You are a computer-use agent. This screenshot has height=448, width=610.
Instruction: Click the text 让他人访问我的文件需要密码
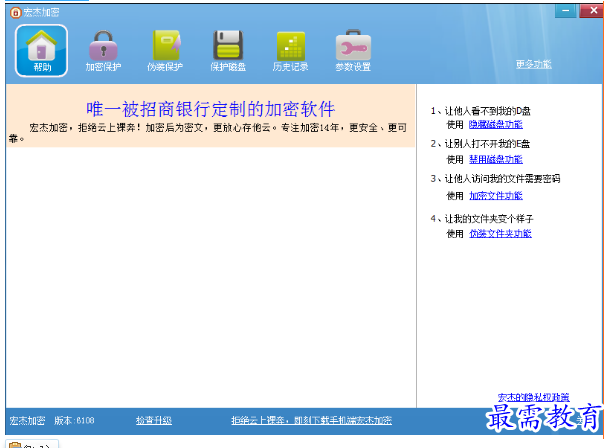pyautogui.click(x=502, y=179)
